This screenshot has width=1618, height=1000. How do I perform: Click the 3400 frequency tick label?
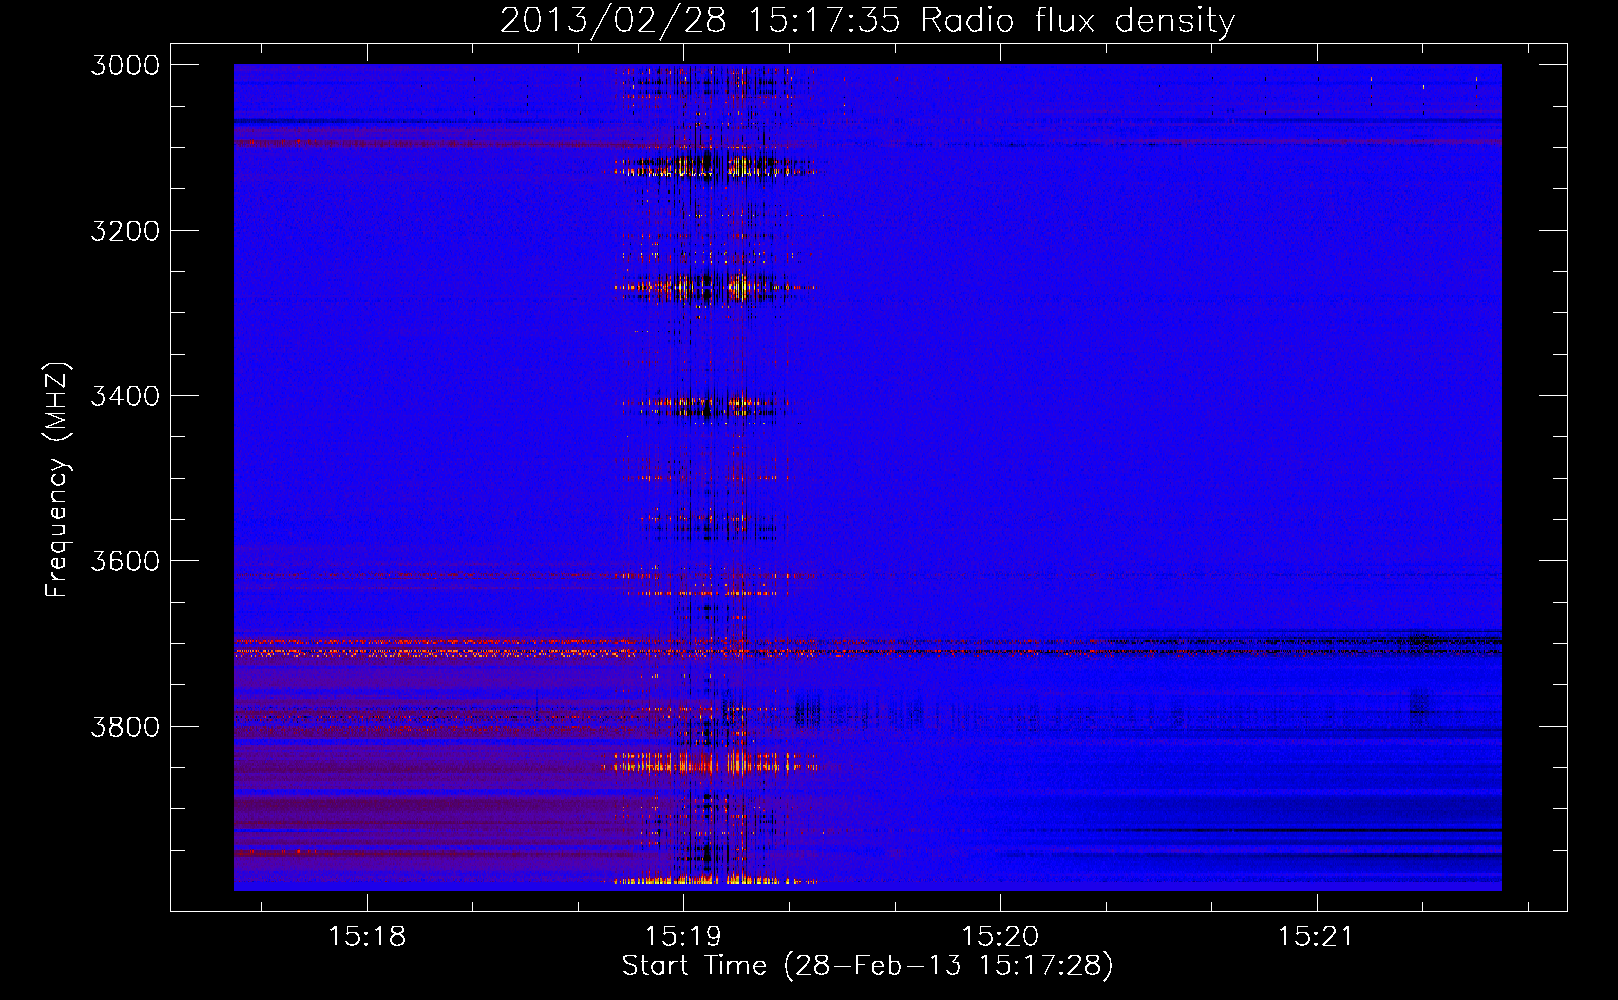click(x=124, y=396)
